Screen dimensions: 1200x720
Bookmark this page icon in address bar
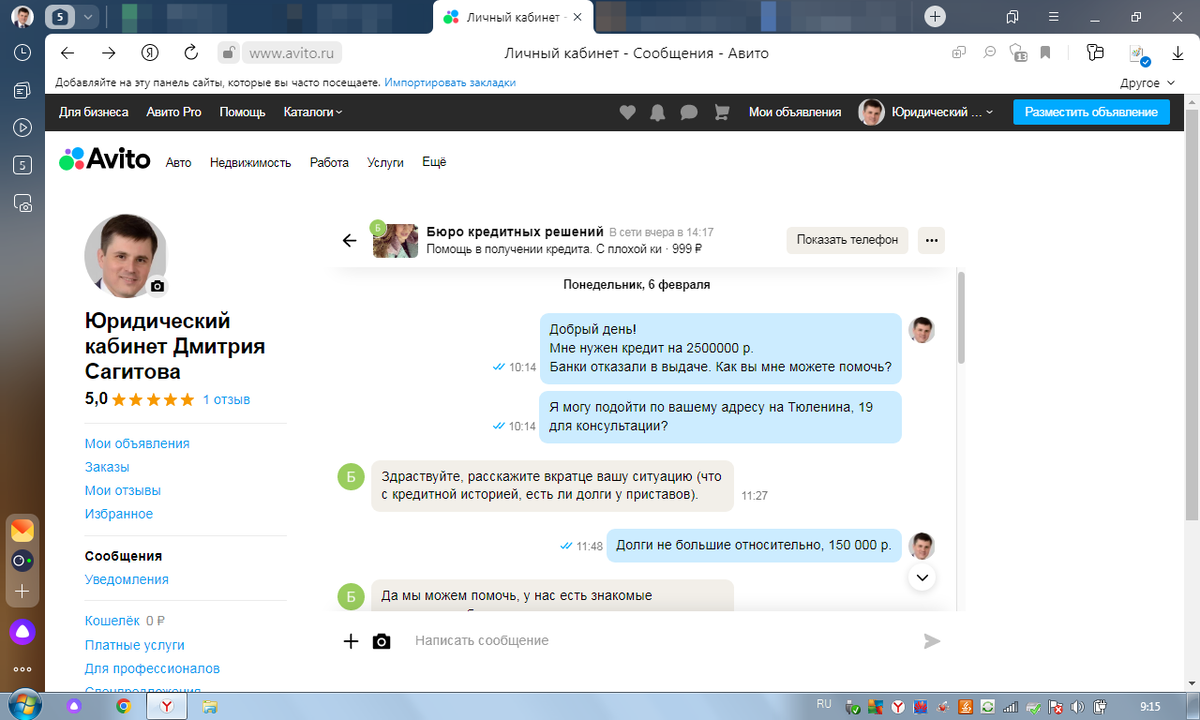click(x=1046, y=53)
